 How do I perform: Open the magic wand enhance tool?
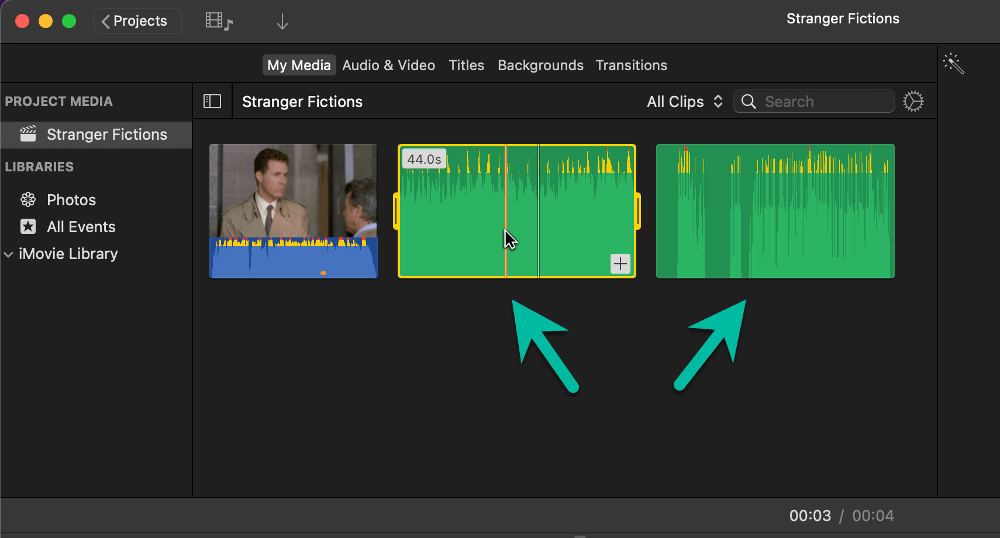(x=953, y=63)
